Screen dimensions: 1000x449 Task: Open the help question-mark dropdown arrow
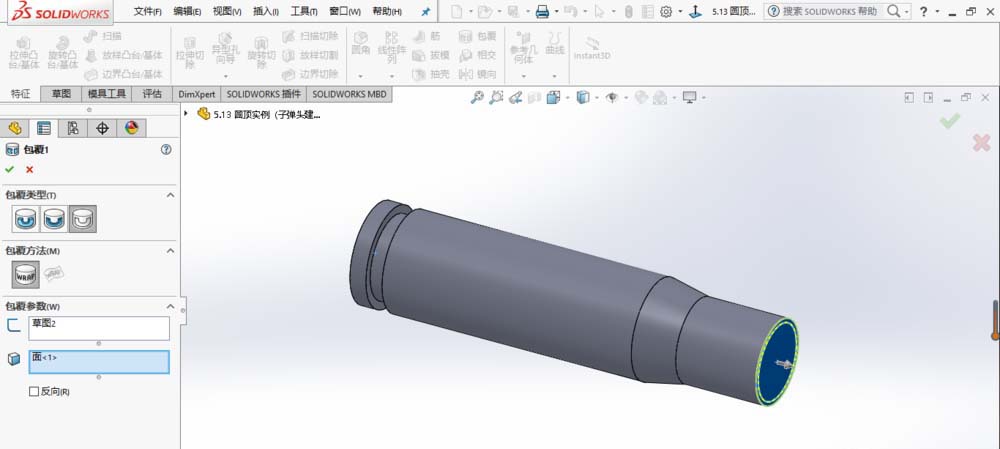point(938,11)
